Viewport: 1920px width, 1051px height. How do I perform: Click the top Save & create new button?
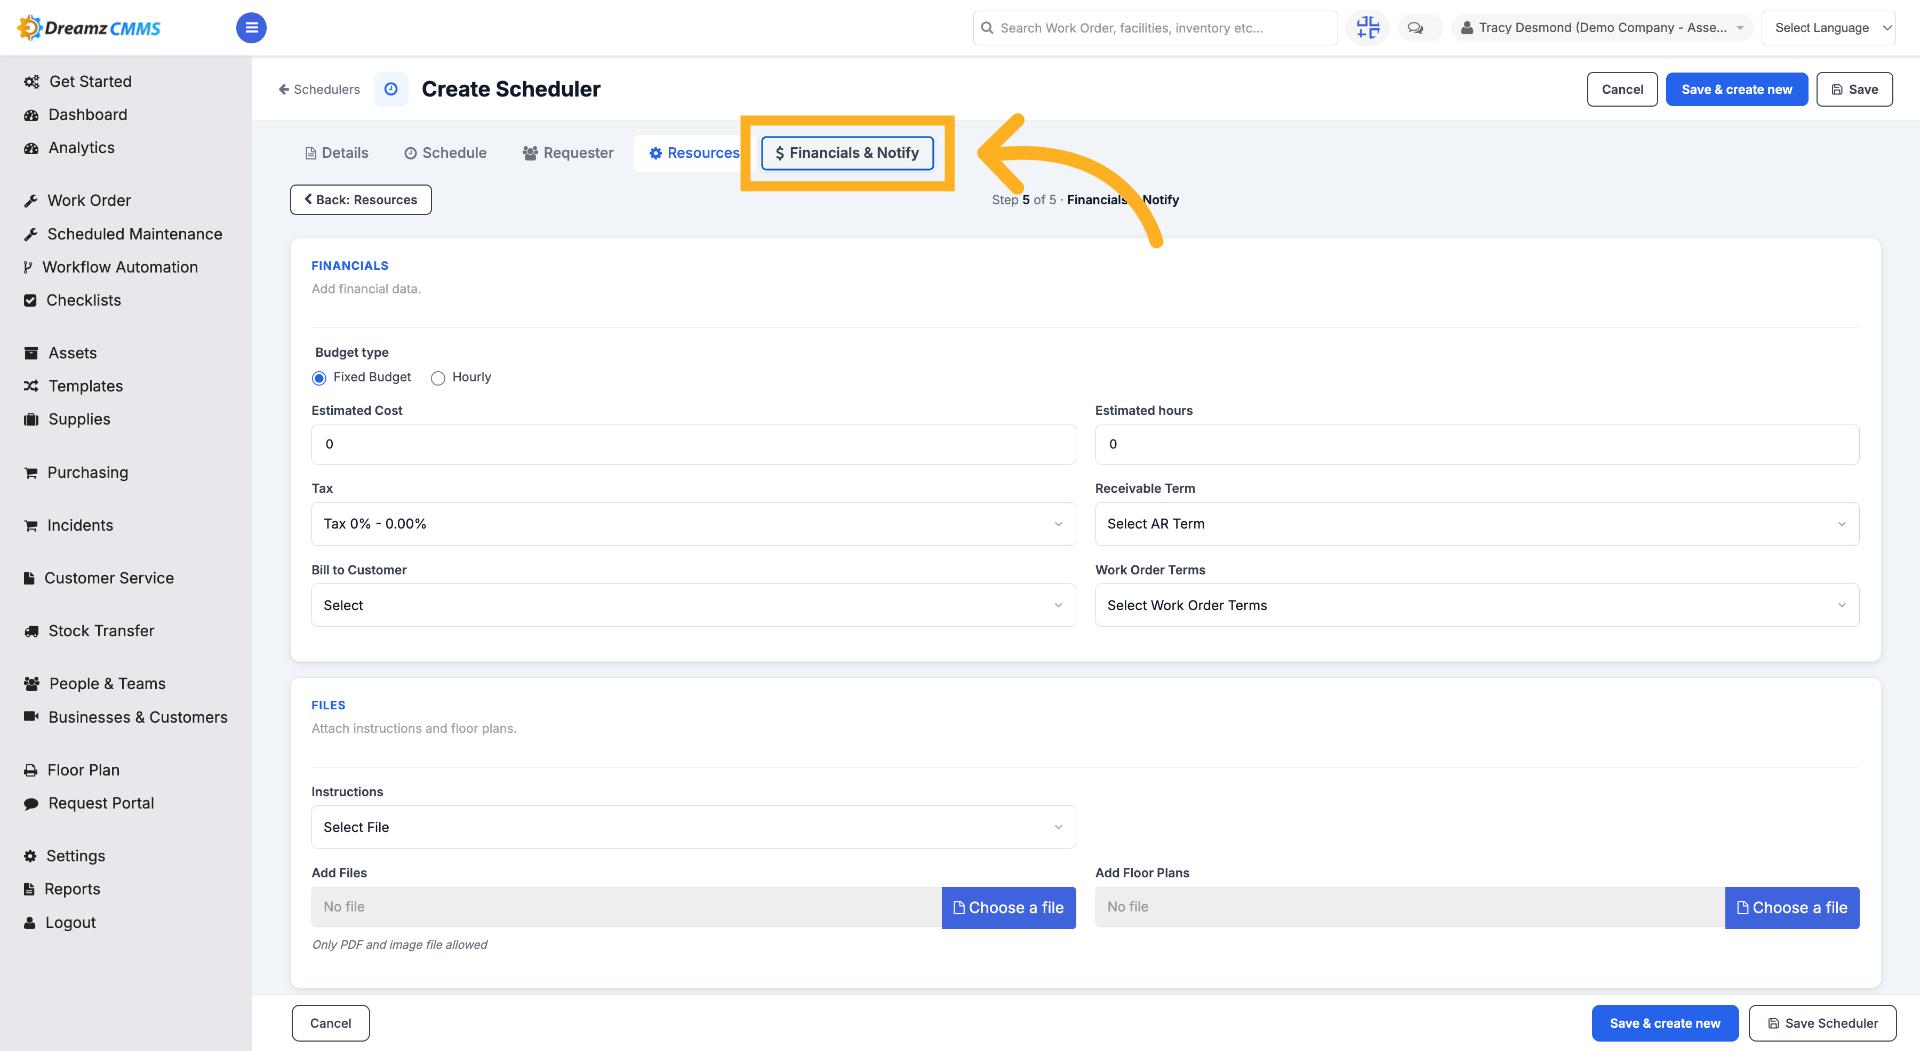(x=1737, y=89)
